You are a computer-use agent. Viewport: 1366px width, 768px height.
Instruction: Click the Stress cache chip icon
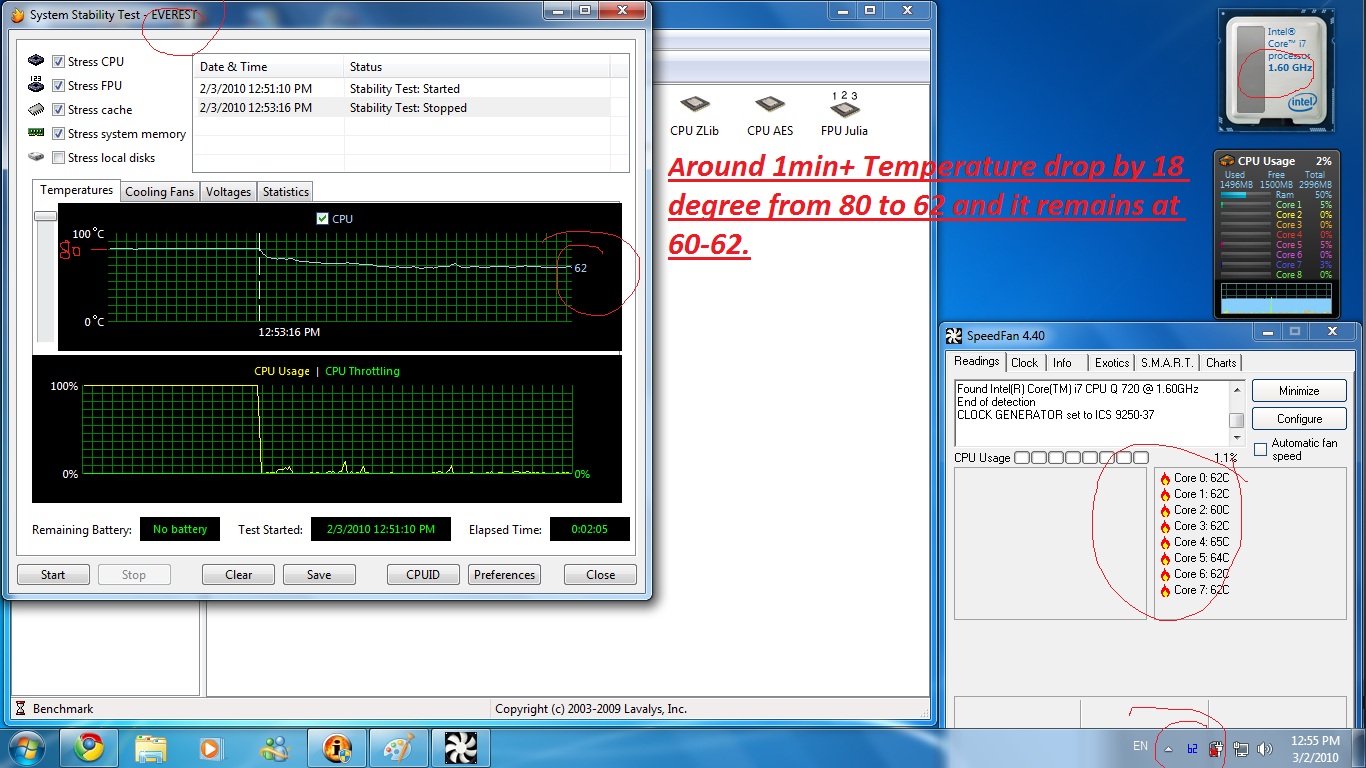37,109
